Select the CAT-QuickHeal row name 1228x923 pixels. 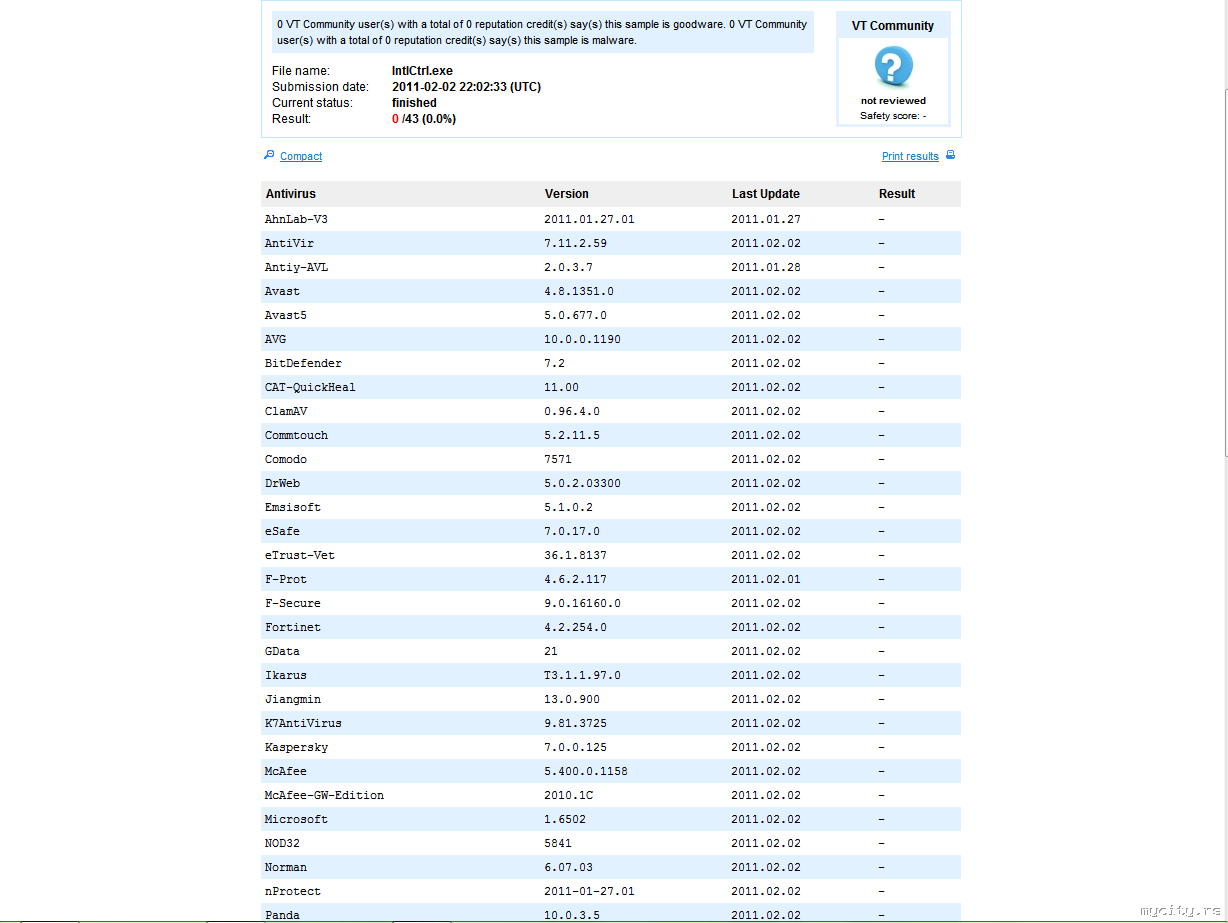click(x=310, y=387)
